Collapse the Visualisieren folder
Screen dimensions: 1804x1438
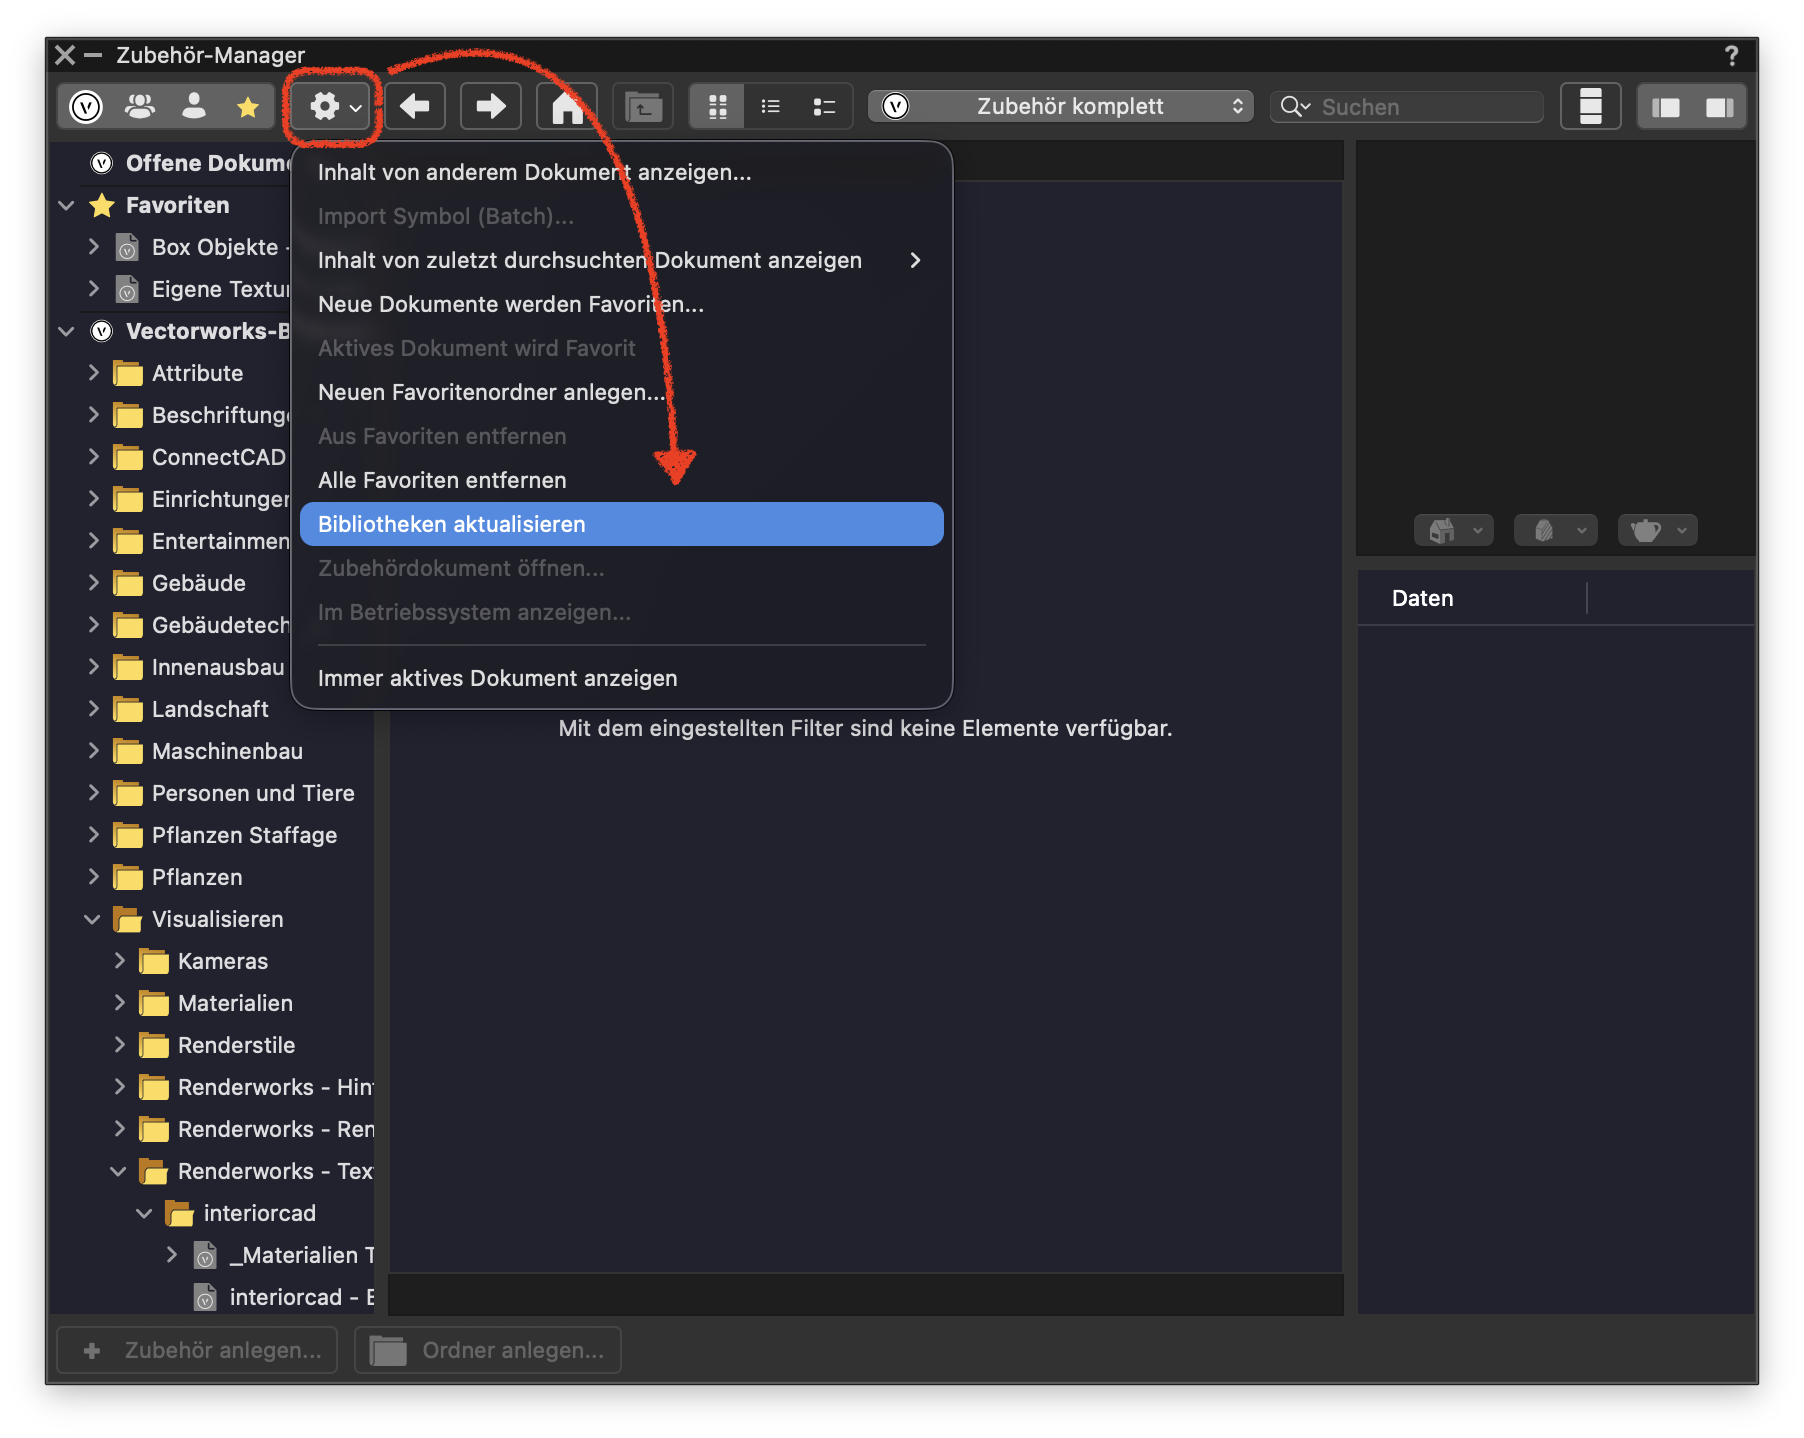pos(93,919)
